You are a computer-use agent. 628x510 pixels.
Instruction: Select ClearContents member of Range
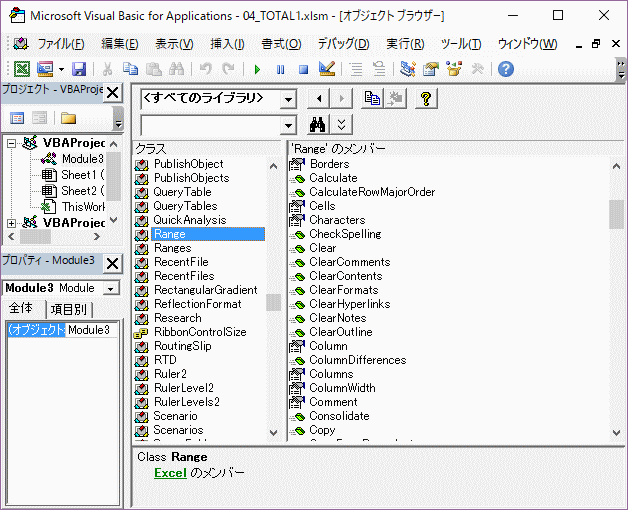click(x=346, y=276)
